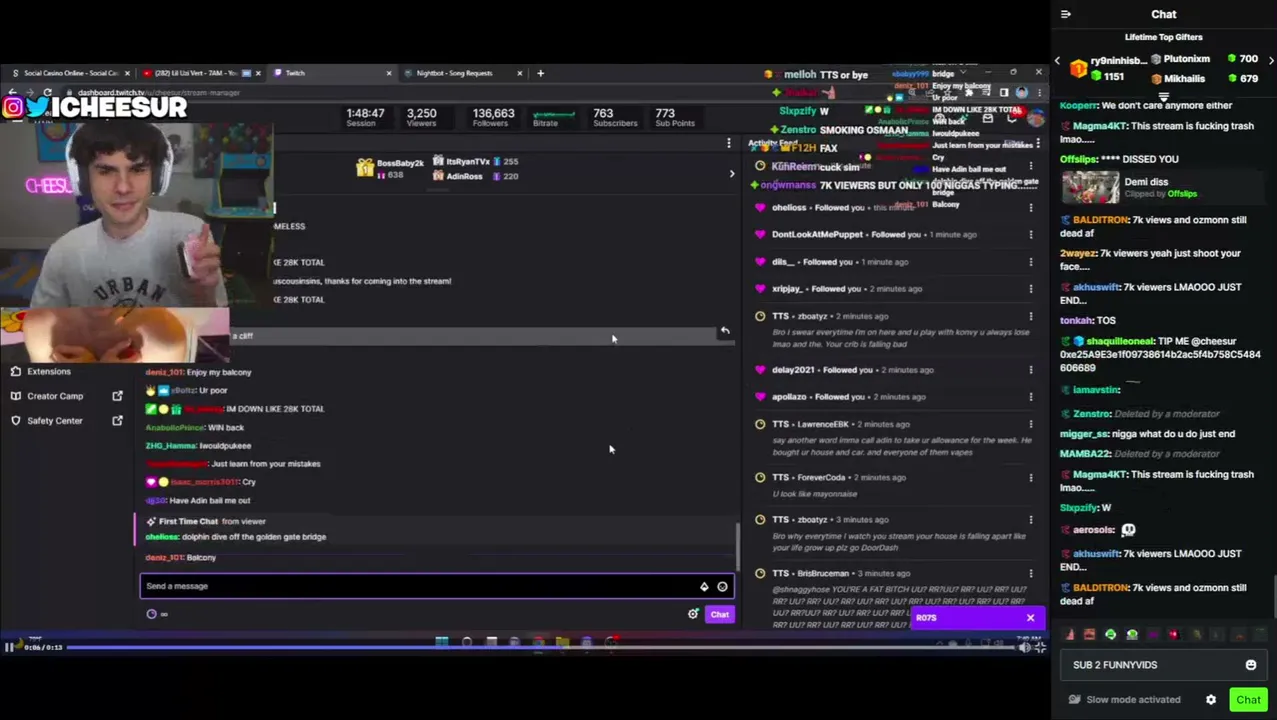This screenshot has width=1277, height=720.
Task: Switch to the Nightbot Song Requests tab
Action: (460, 73)
